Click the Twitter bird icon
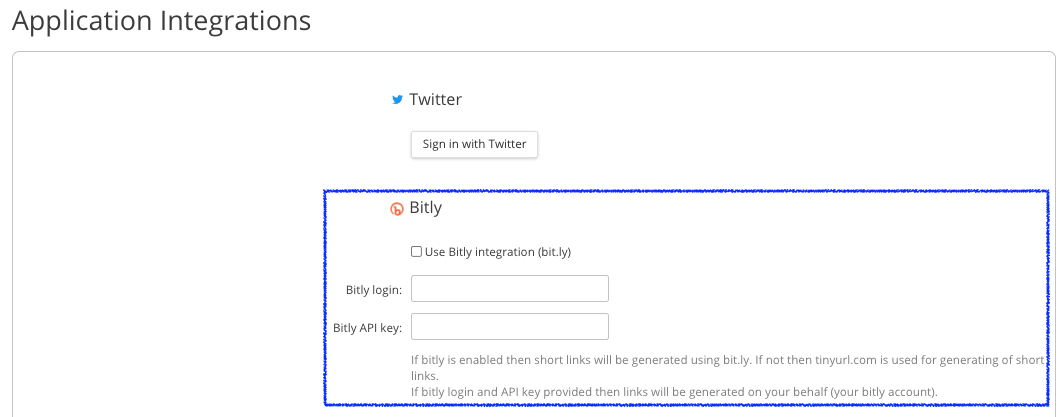The height and width of the screenshot is (417, 1061). click(x=397, y=100)
